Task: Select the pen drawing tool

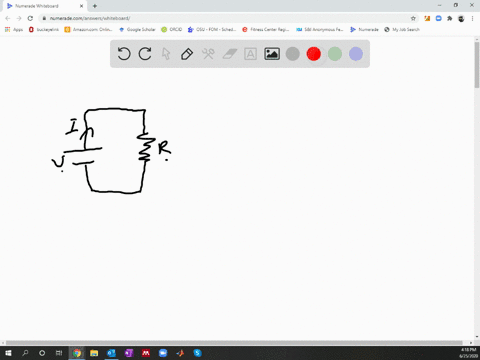Action: click(187, 54)
